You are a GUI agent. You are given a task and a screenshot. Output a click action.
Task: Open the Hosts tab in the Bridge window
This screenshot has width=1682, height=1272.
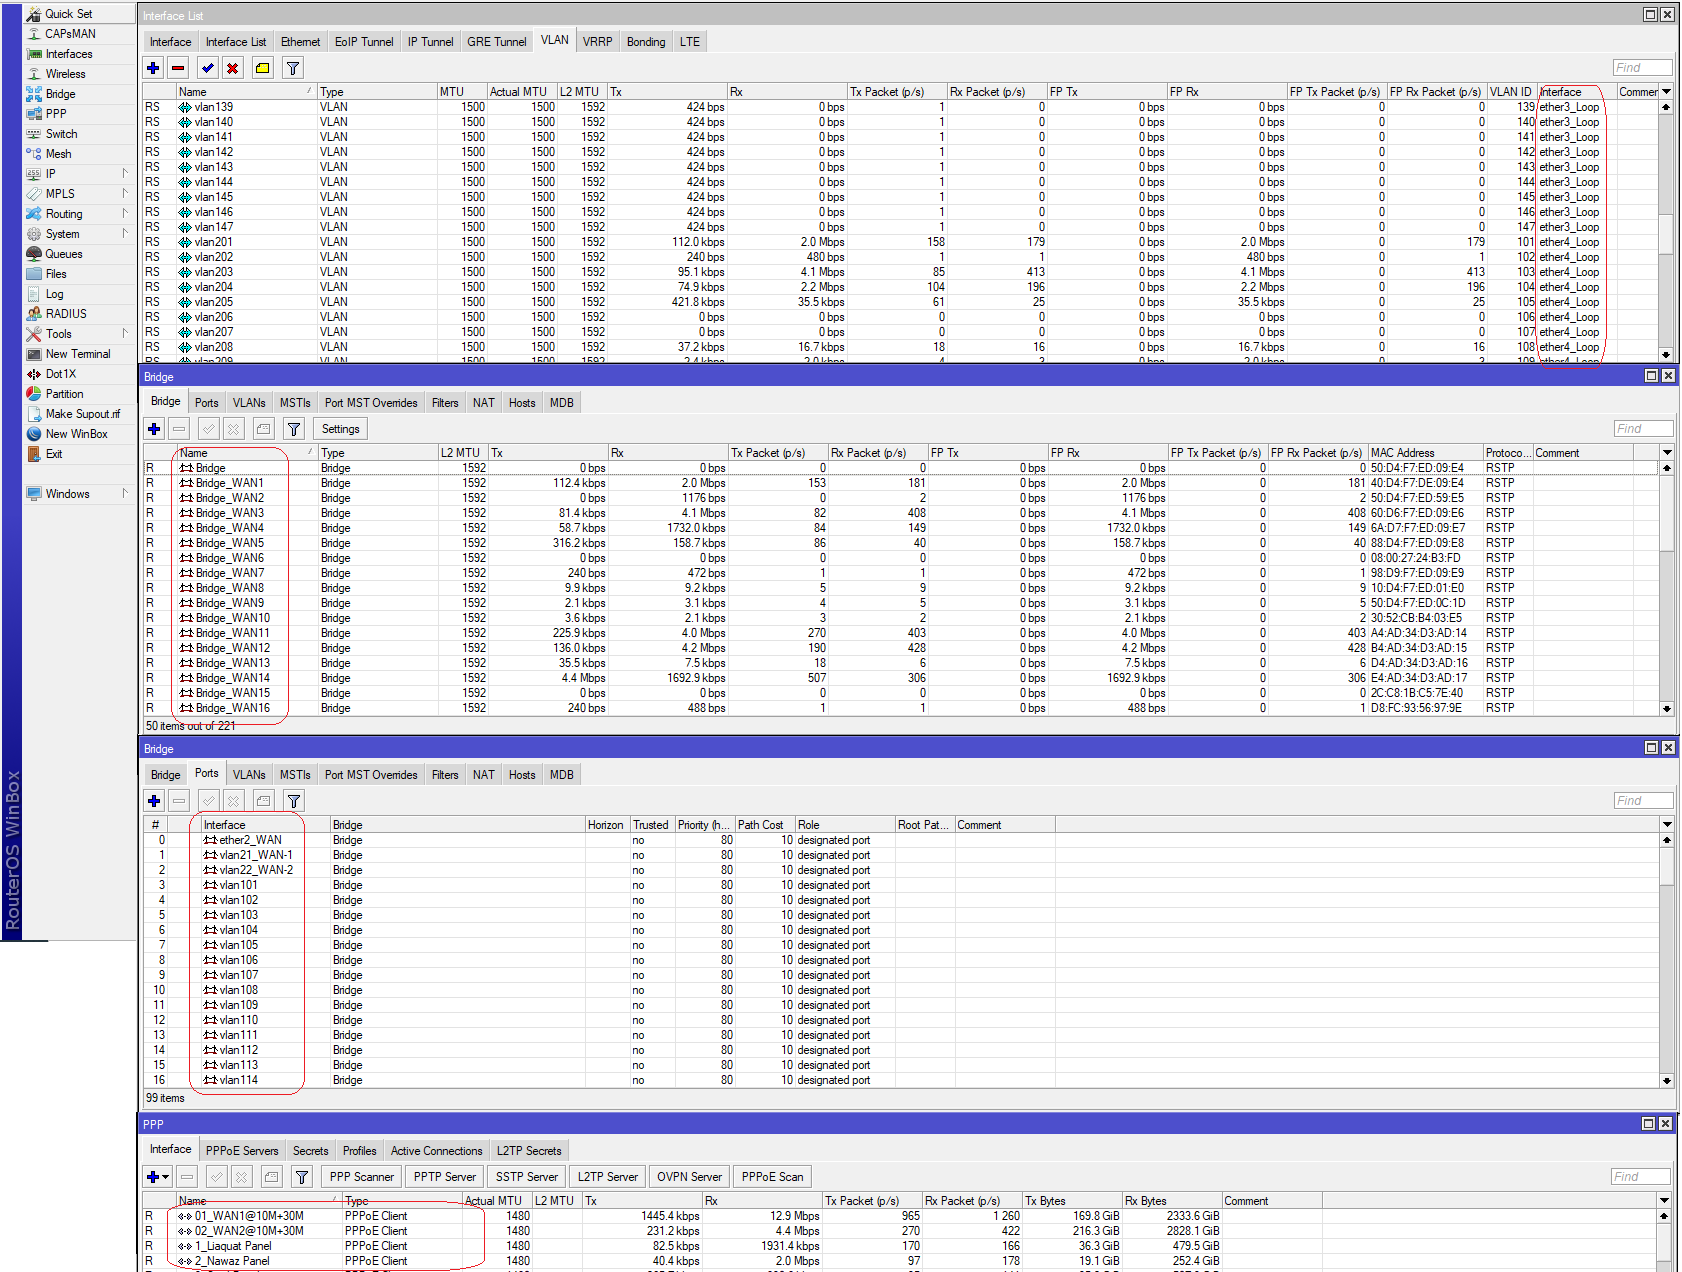pos(521,402)
